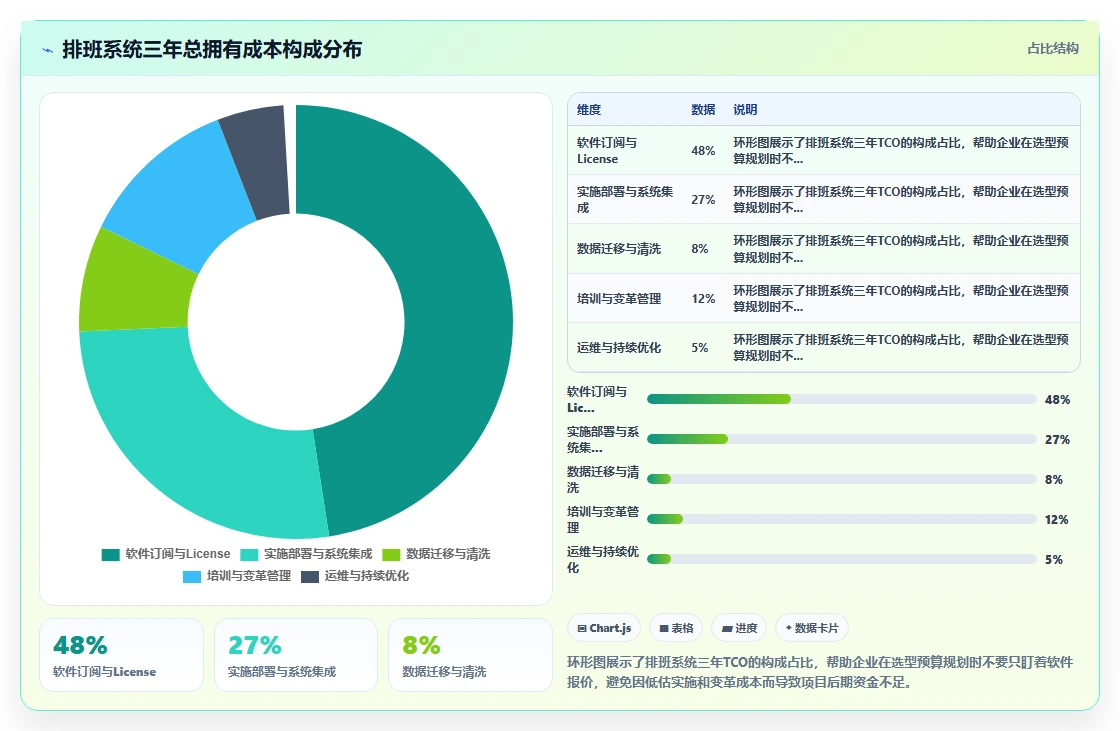Click the lightning icon beside the chart title

[x=48, y=50]
